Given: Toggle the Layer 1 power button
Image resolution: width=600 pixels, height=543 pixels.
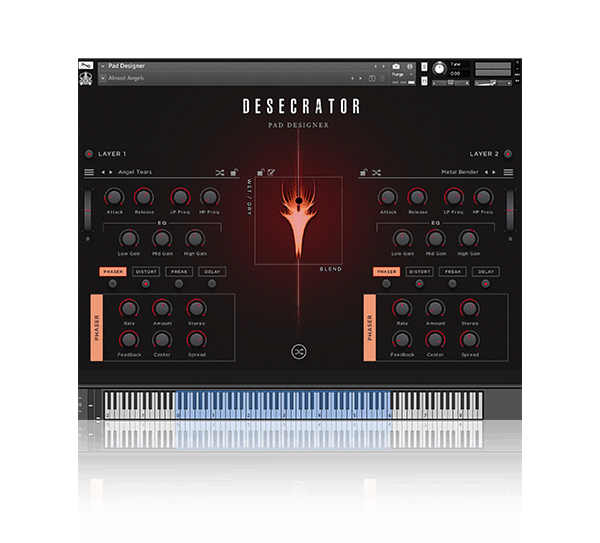Looking at the screenshot, I should tap(89, 154).
